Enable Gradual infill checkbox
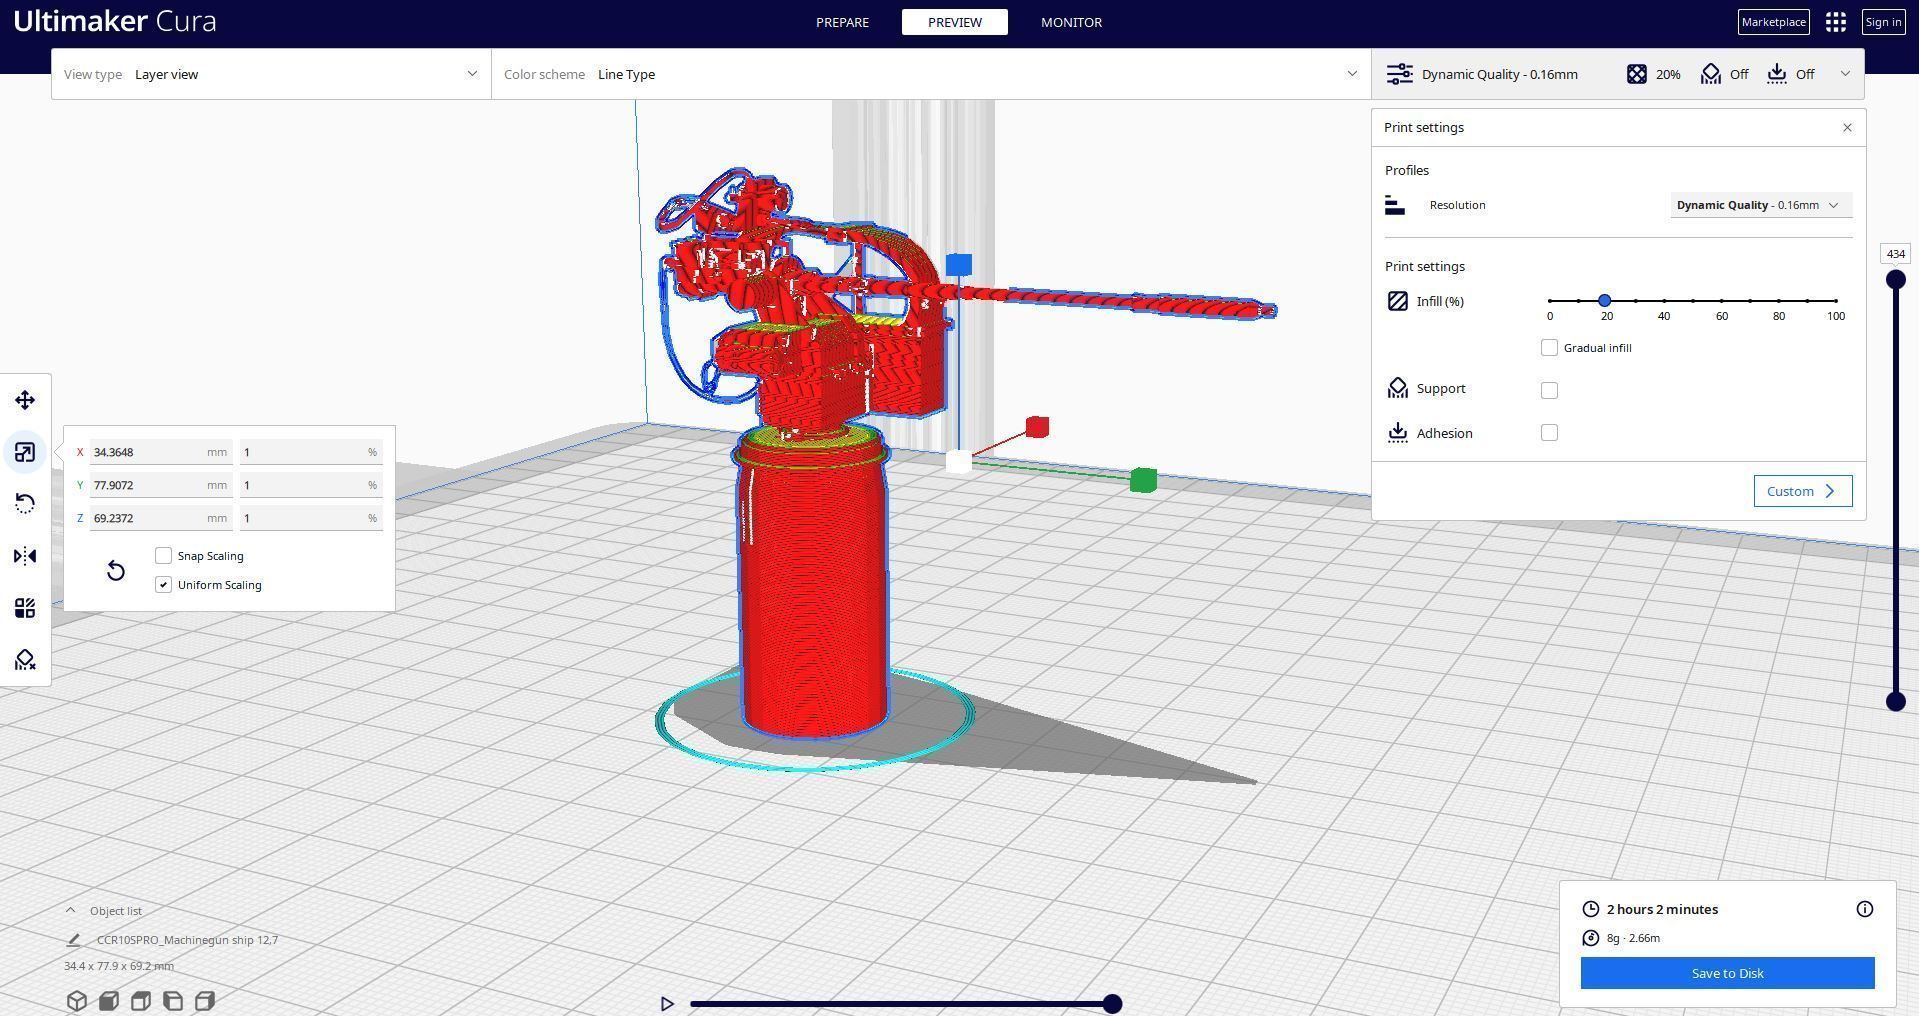Viewport: 1919px width, 1016px height. 1549,348
